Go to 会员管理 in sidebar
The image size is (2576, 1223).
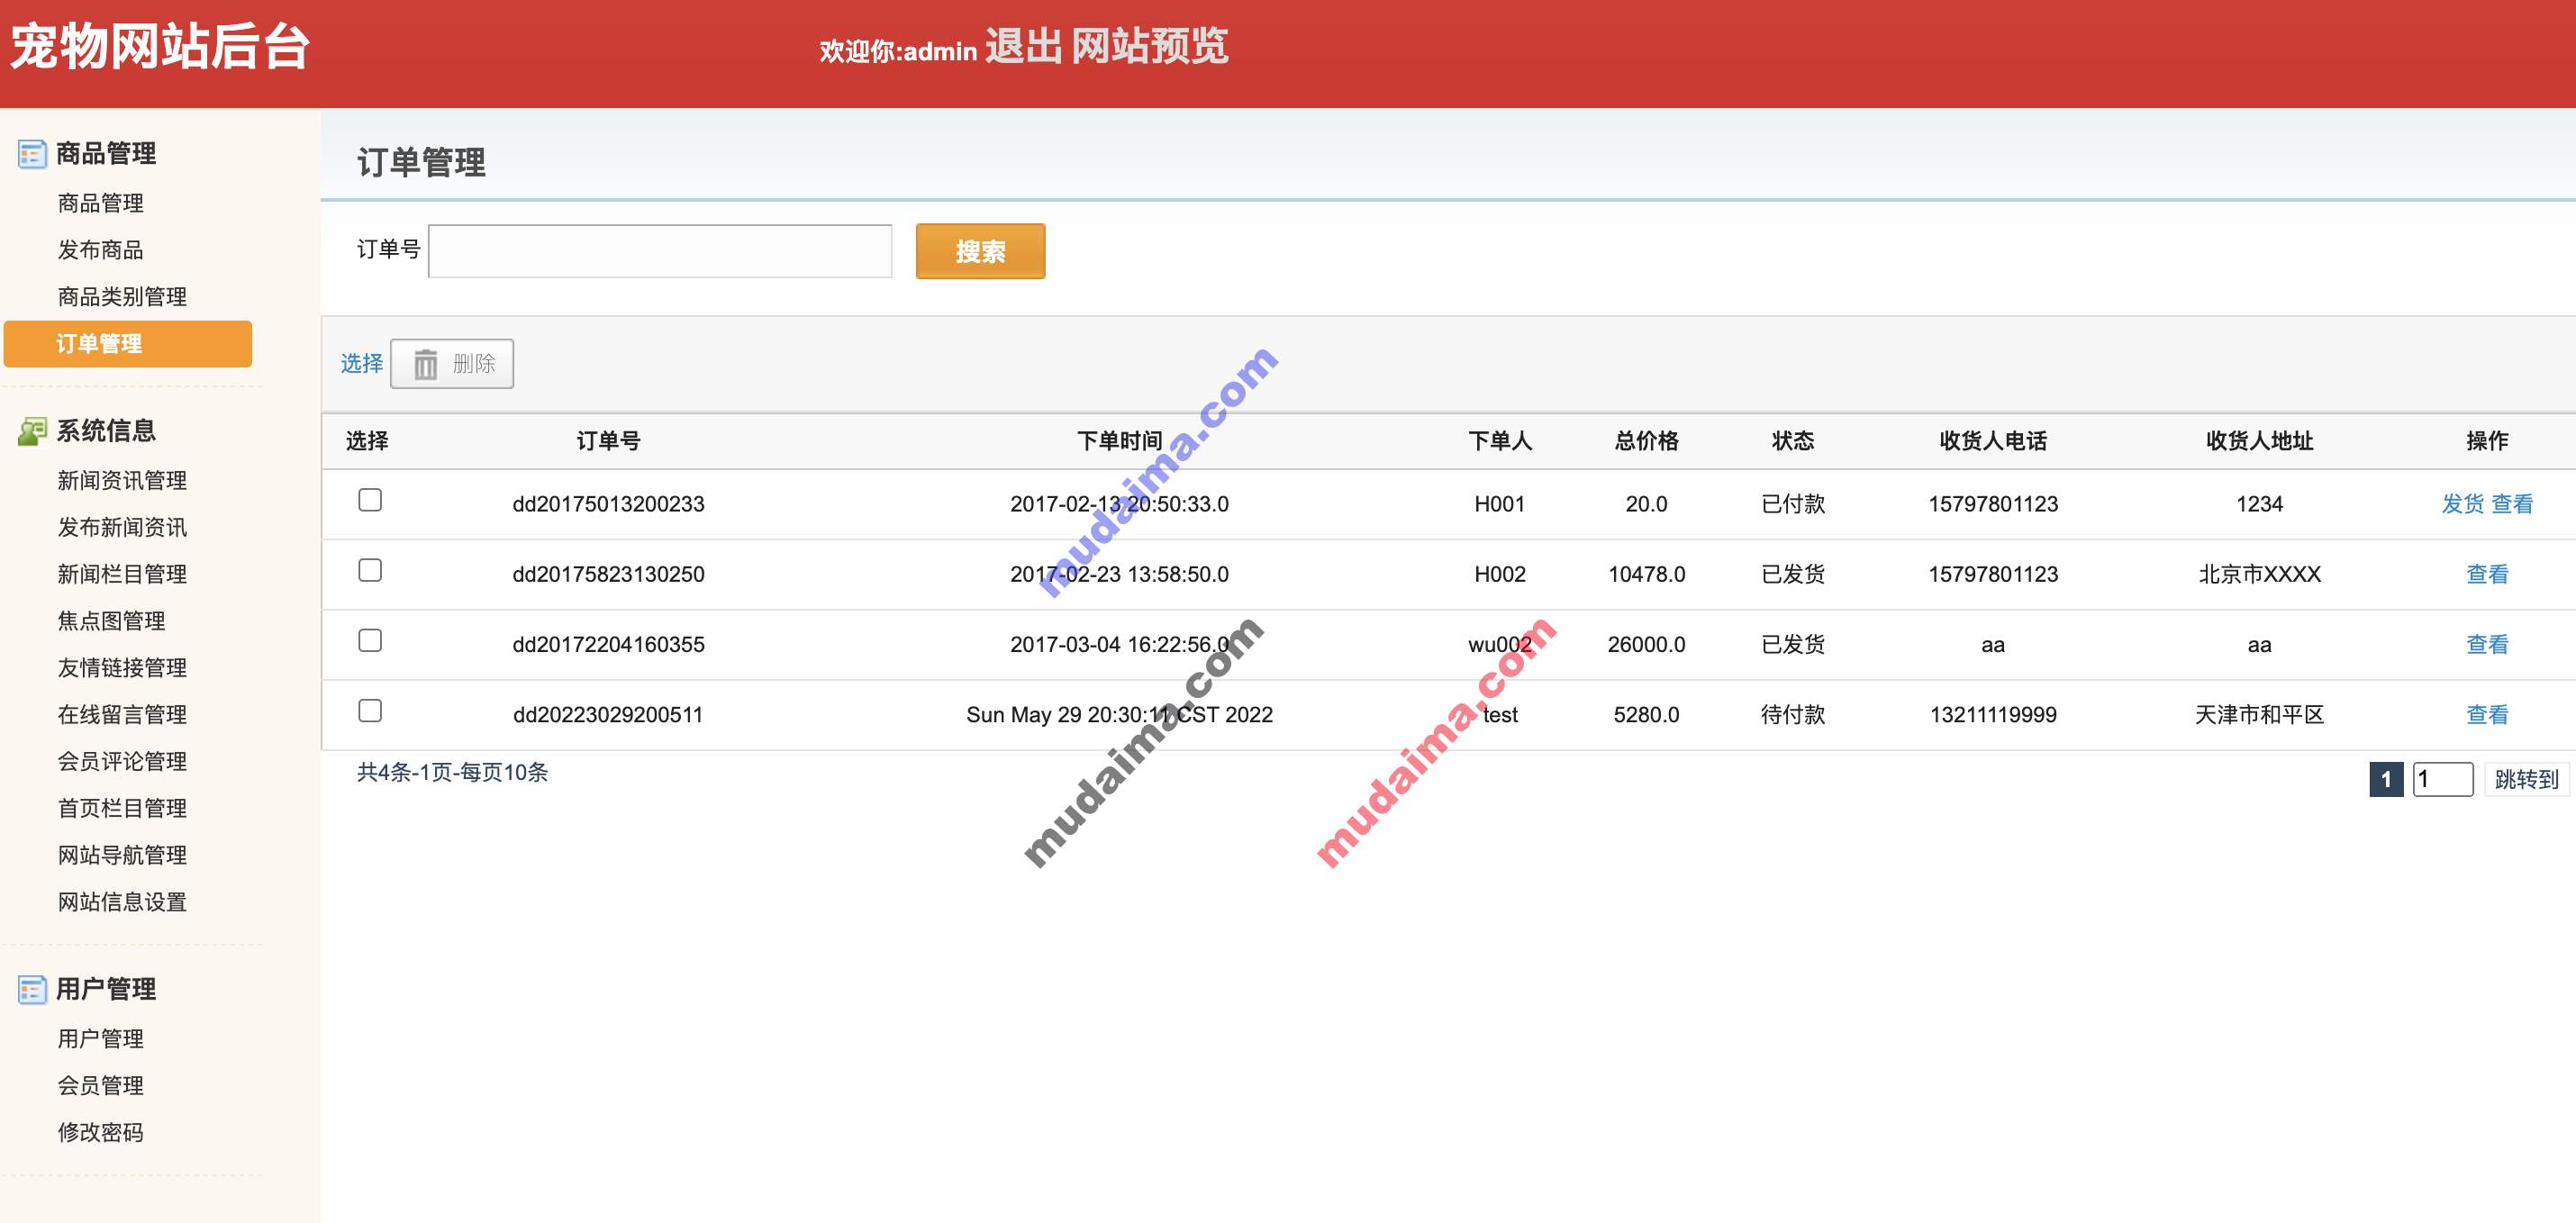coord(101,1086)
